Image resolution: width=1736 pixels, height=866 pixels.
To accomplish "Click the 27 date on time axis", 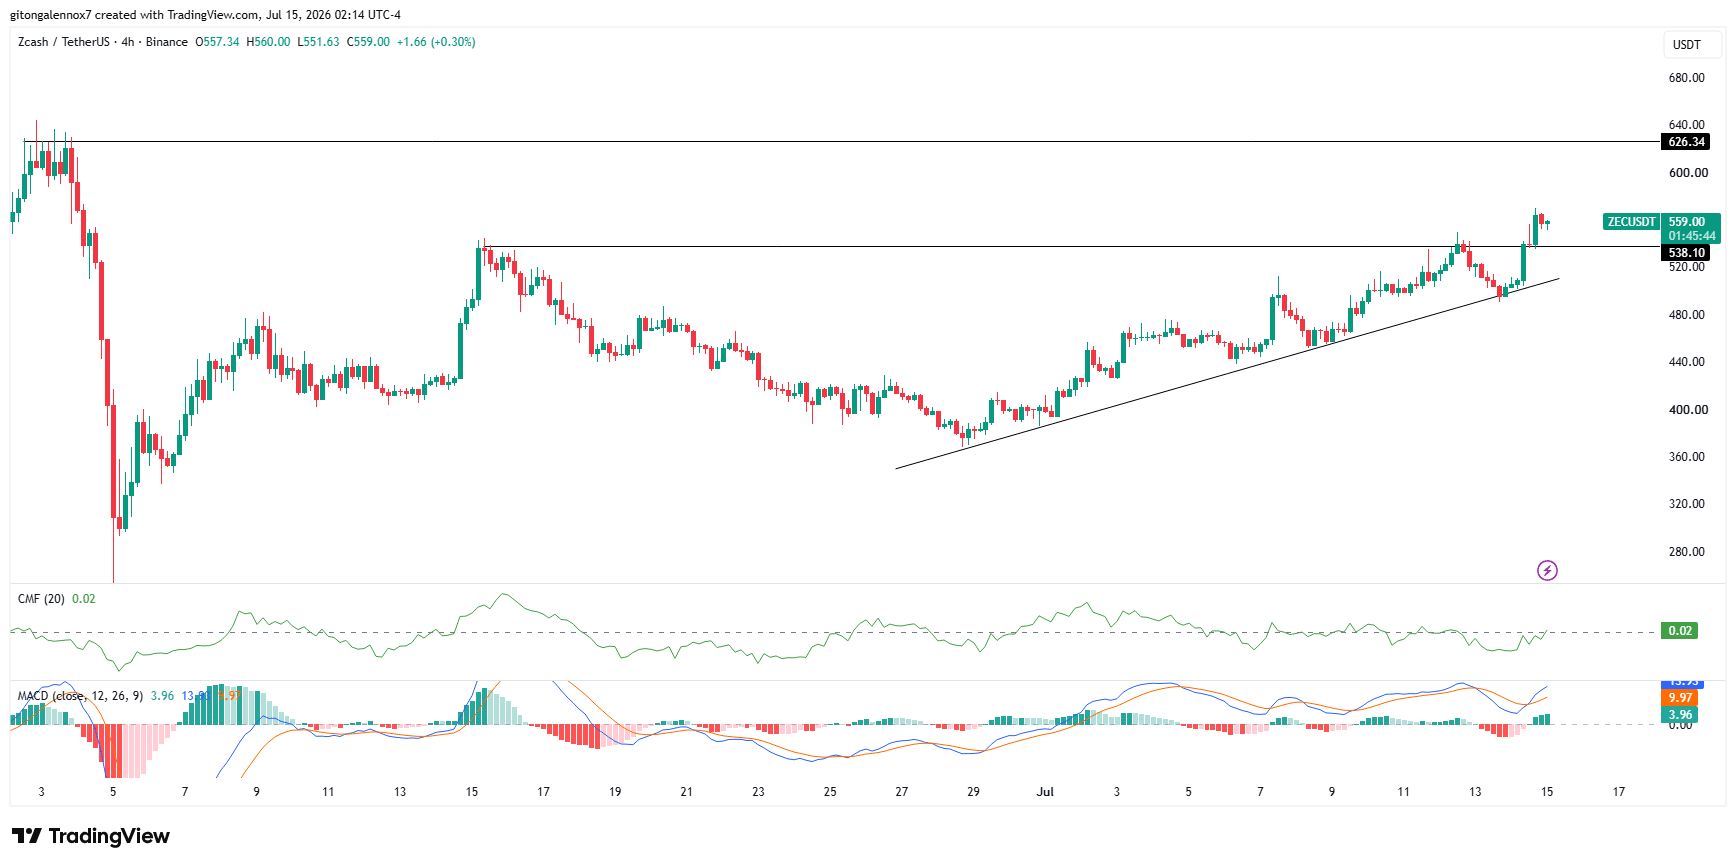I will tap(902, 792).
